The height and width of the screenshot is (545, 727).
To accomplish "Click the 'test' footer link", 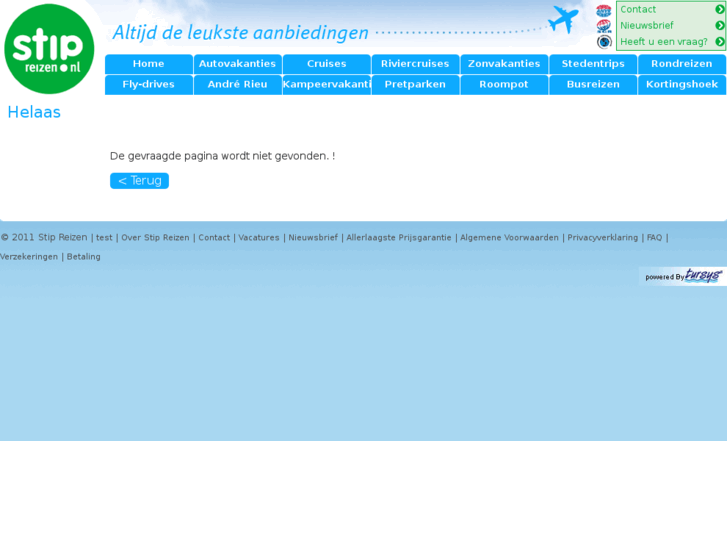I will pyautogui.click(x=104, y=238).
